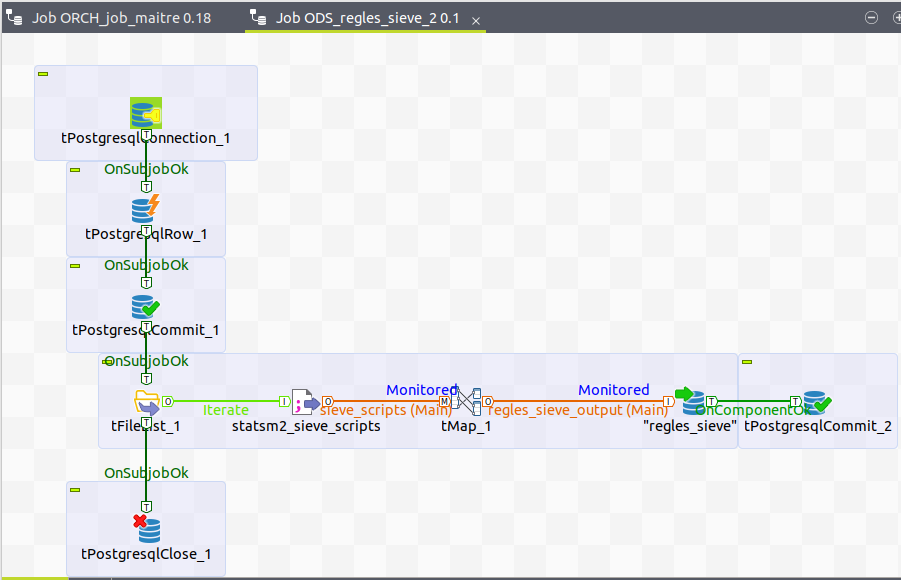Image resolution: width=901 pixels, height=580 pixels.
Task: Collapse the tPostgresqlCommit_1 subjob
Action: [75, 266]
